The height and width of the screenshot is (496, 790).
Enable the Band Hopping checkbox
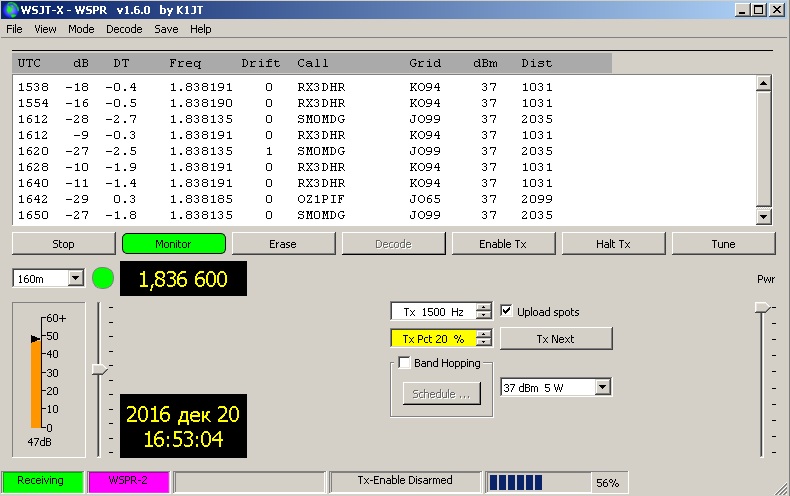point(404,362)
